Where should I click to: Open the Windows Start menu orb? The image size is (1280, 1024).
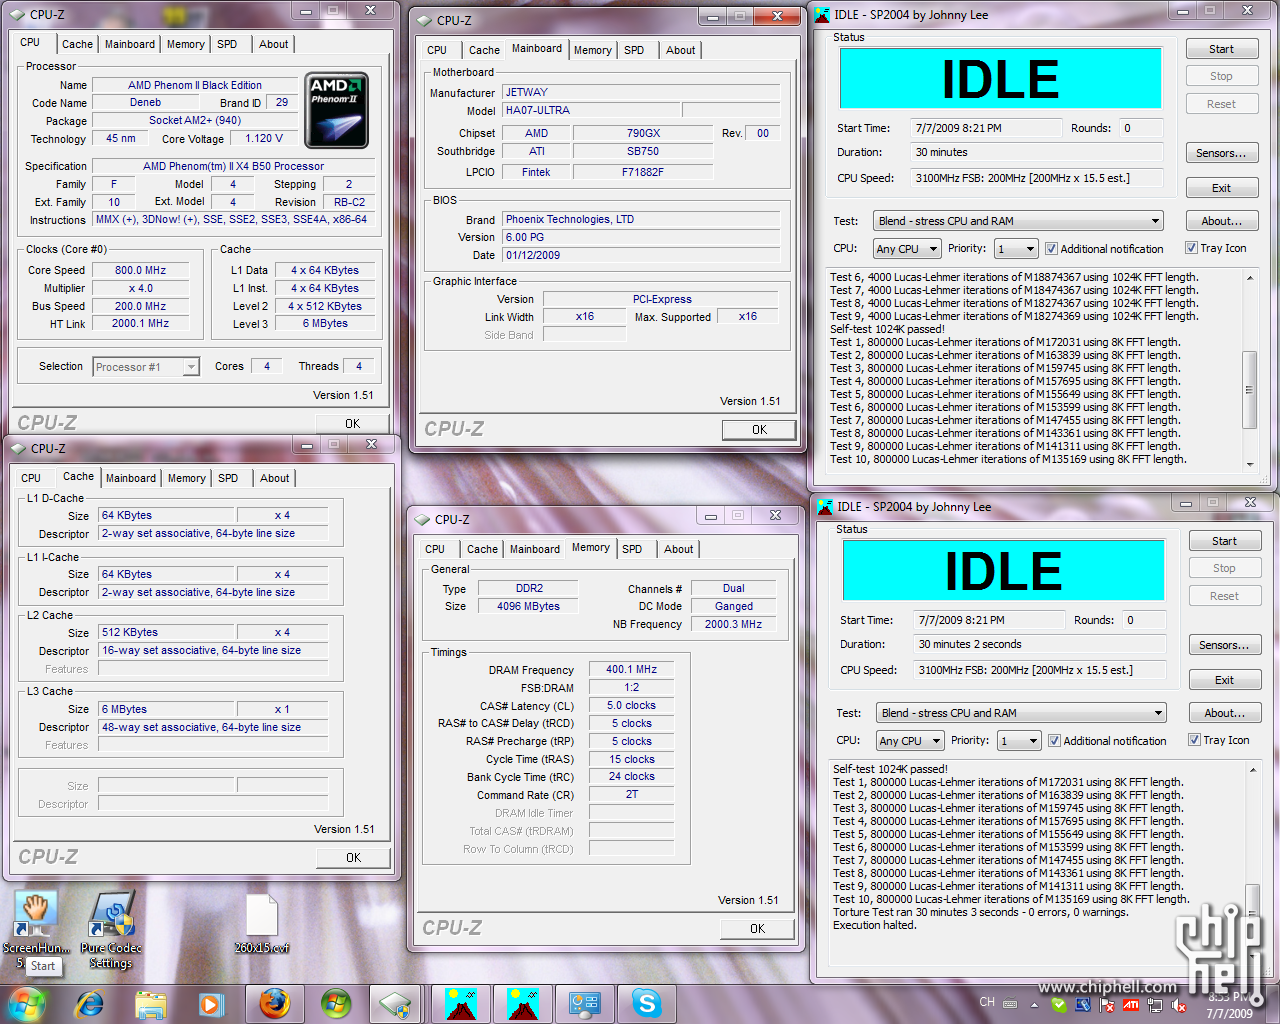click(x=26, y=1003)
